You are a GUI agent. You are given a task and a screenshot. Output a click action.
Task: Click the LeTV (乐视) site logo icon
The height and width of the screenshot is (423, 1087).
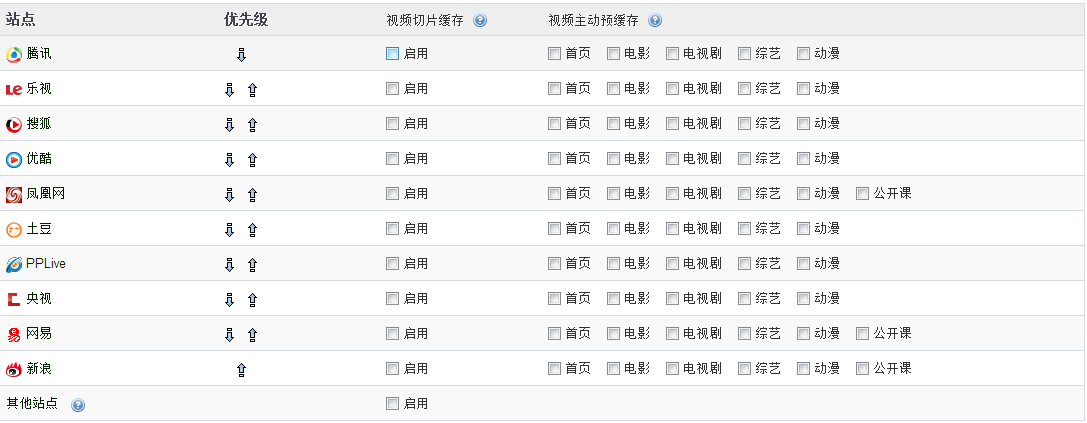click(14, 89)
